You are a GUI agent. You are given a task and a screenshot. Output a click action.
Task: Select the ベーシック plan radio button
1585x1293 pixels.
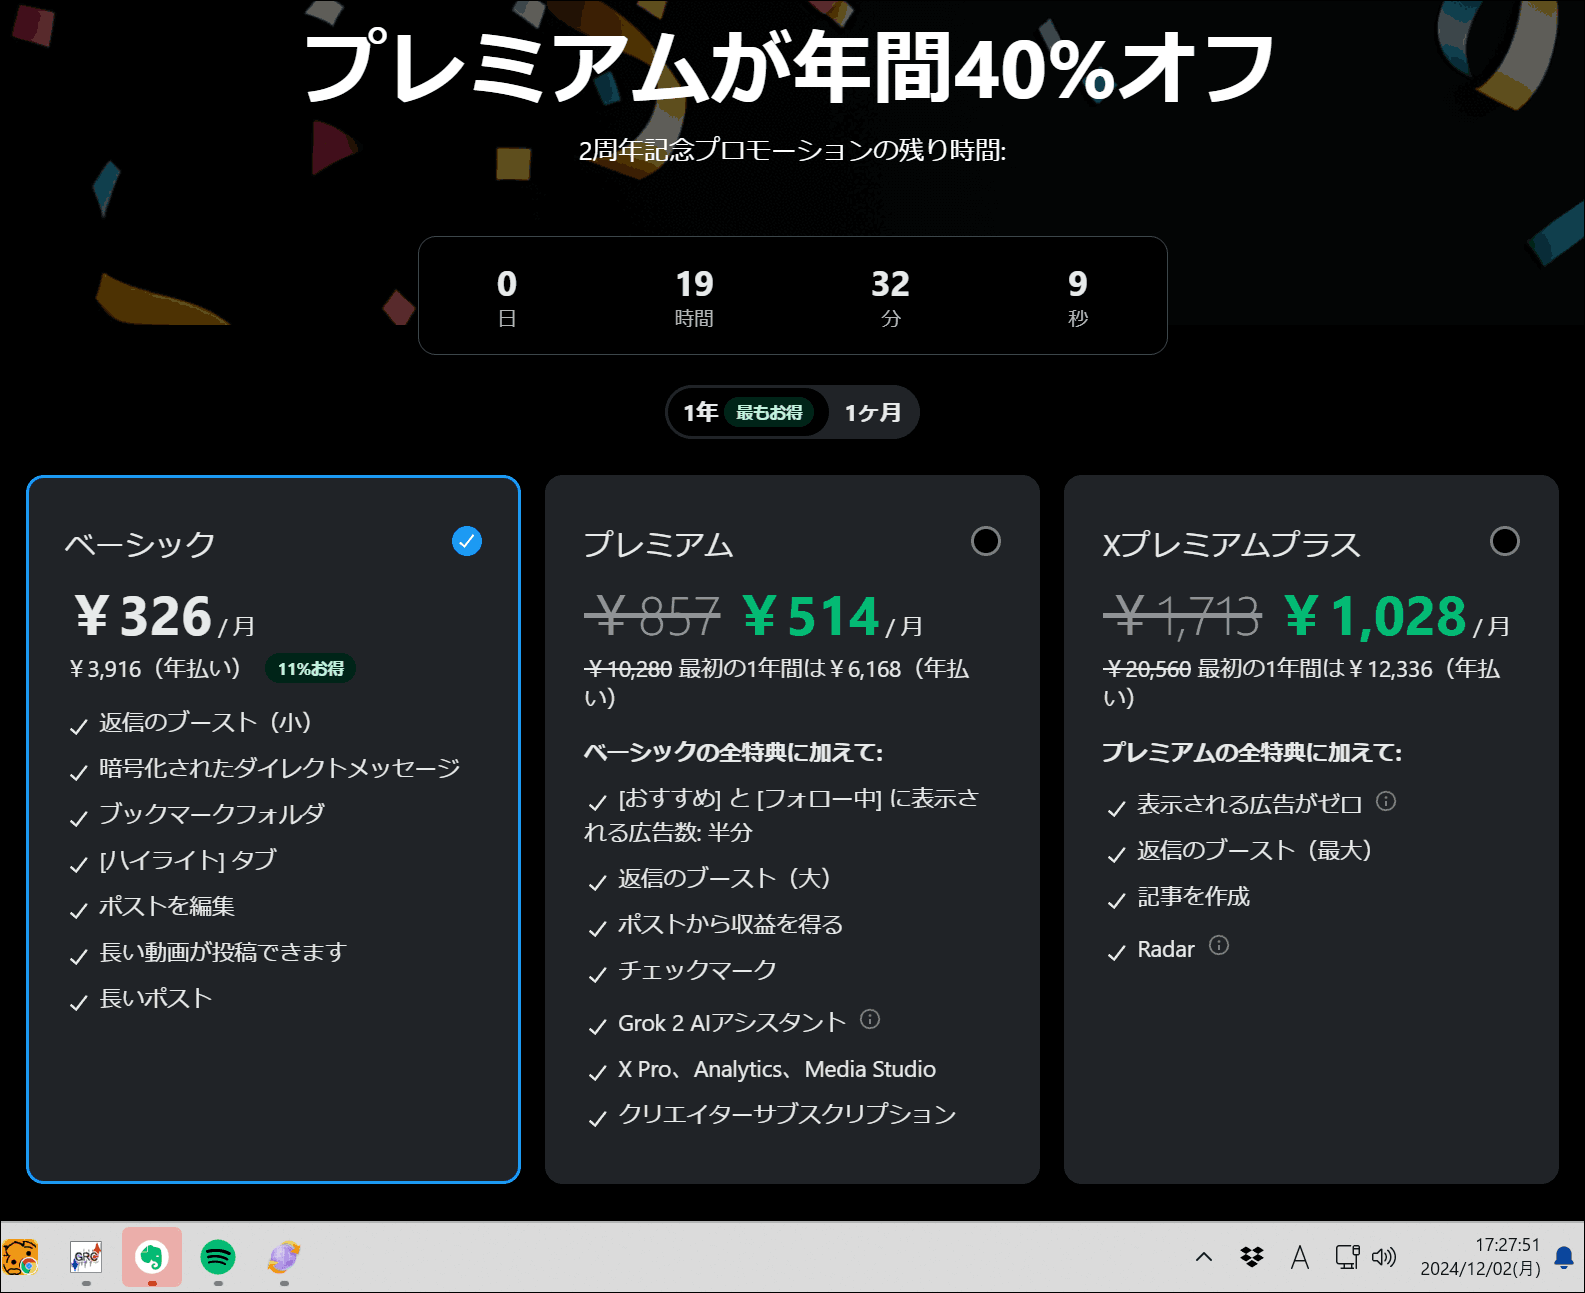click(x=467, y=541)
